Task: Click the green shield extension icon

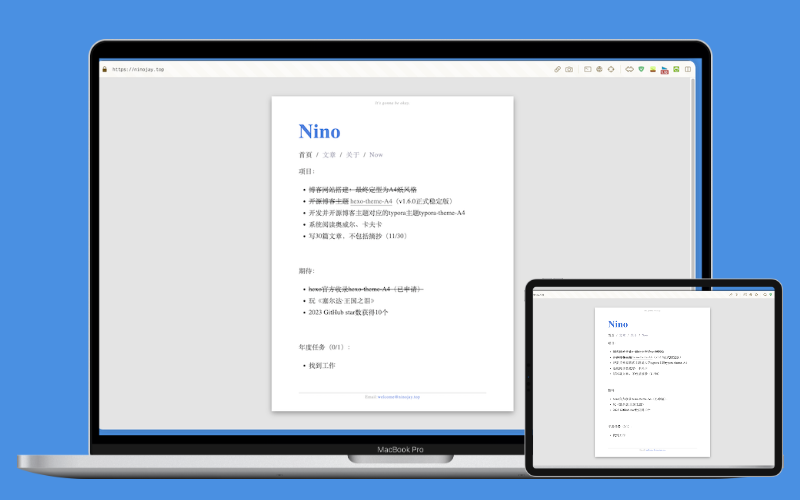Action: coord(641,69)
